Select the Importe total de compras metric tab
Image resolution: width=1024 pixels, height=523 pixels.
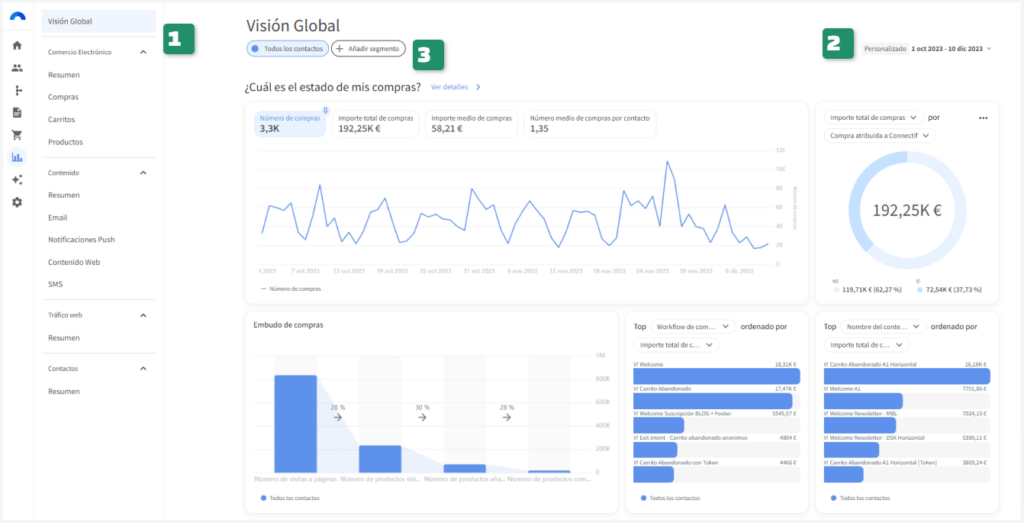point(376,123)
